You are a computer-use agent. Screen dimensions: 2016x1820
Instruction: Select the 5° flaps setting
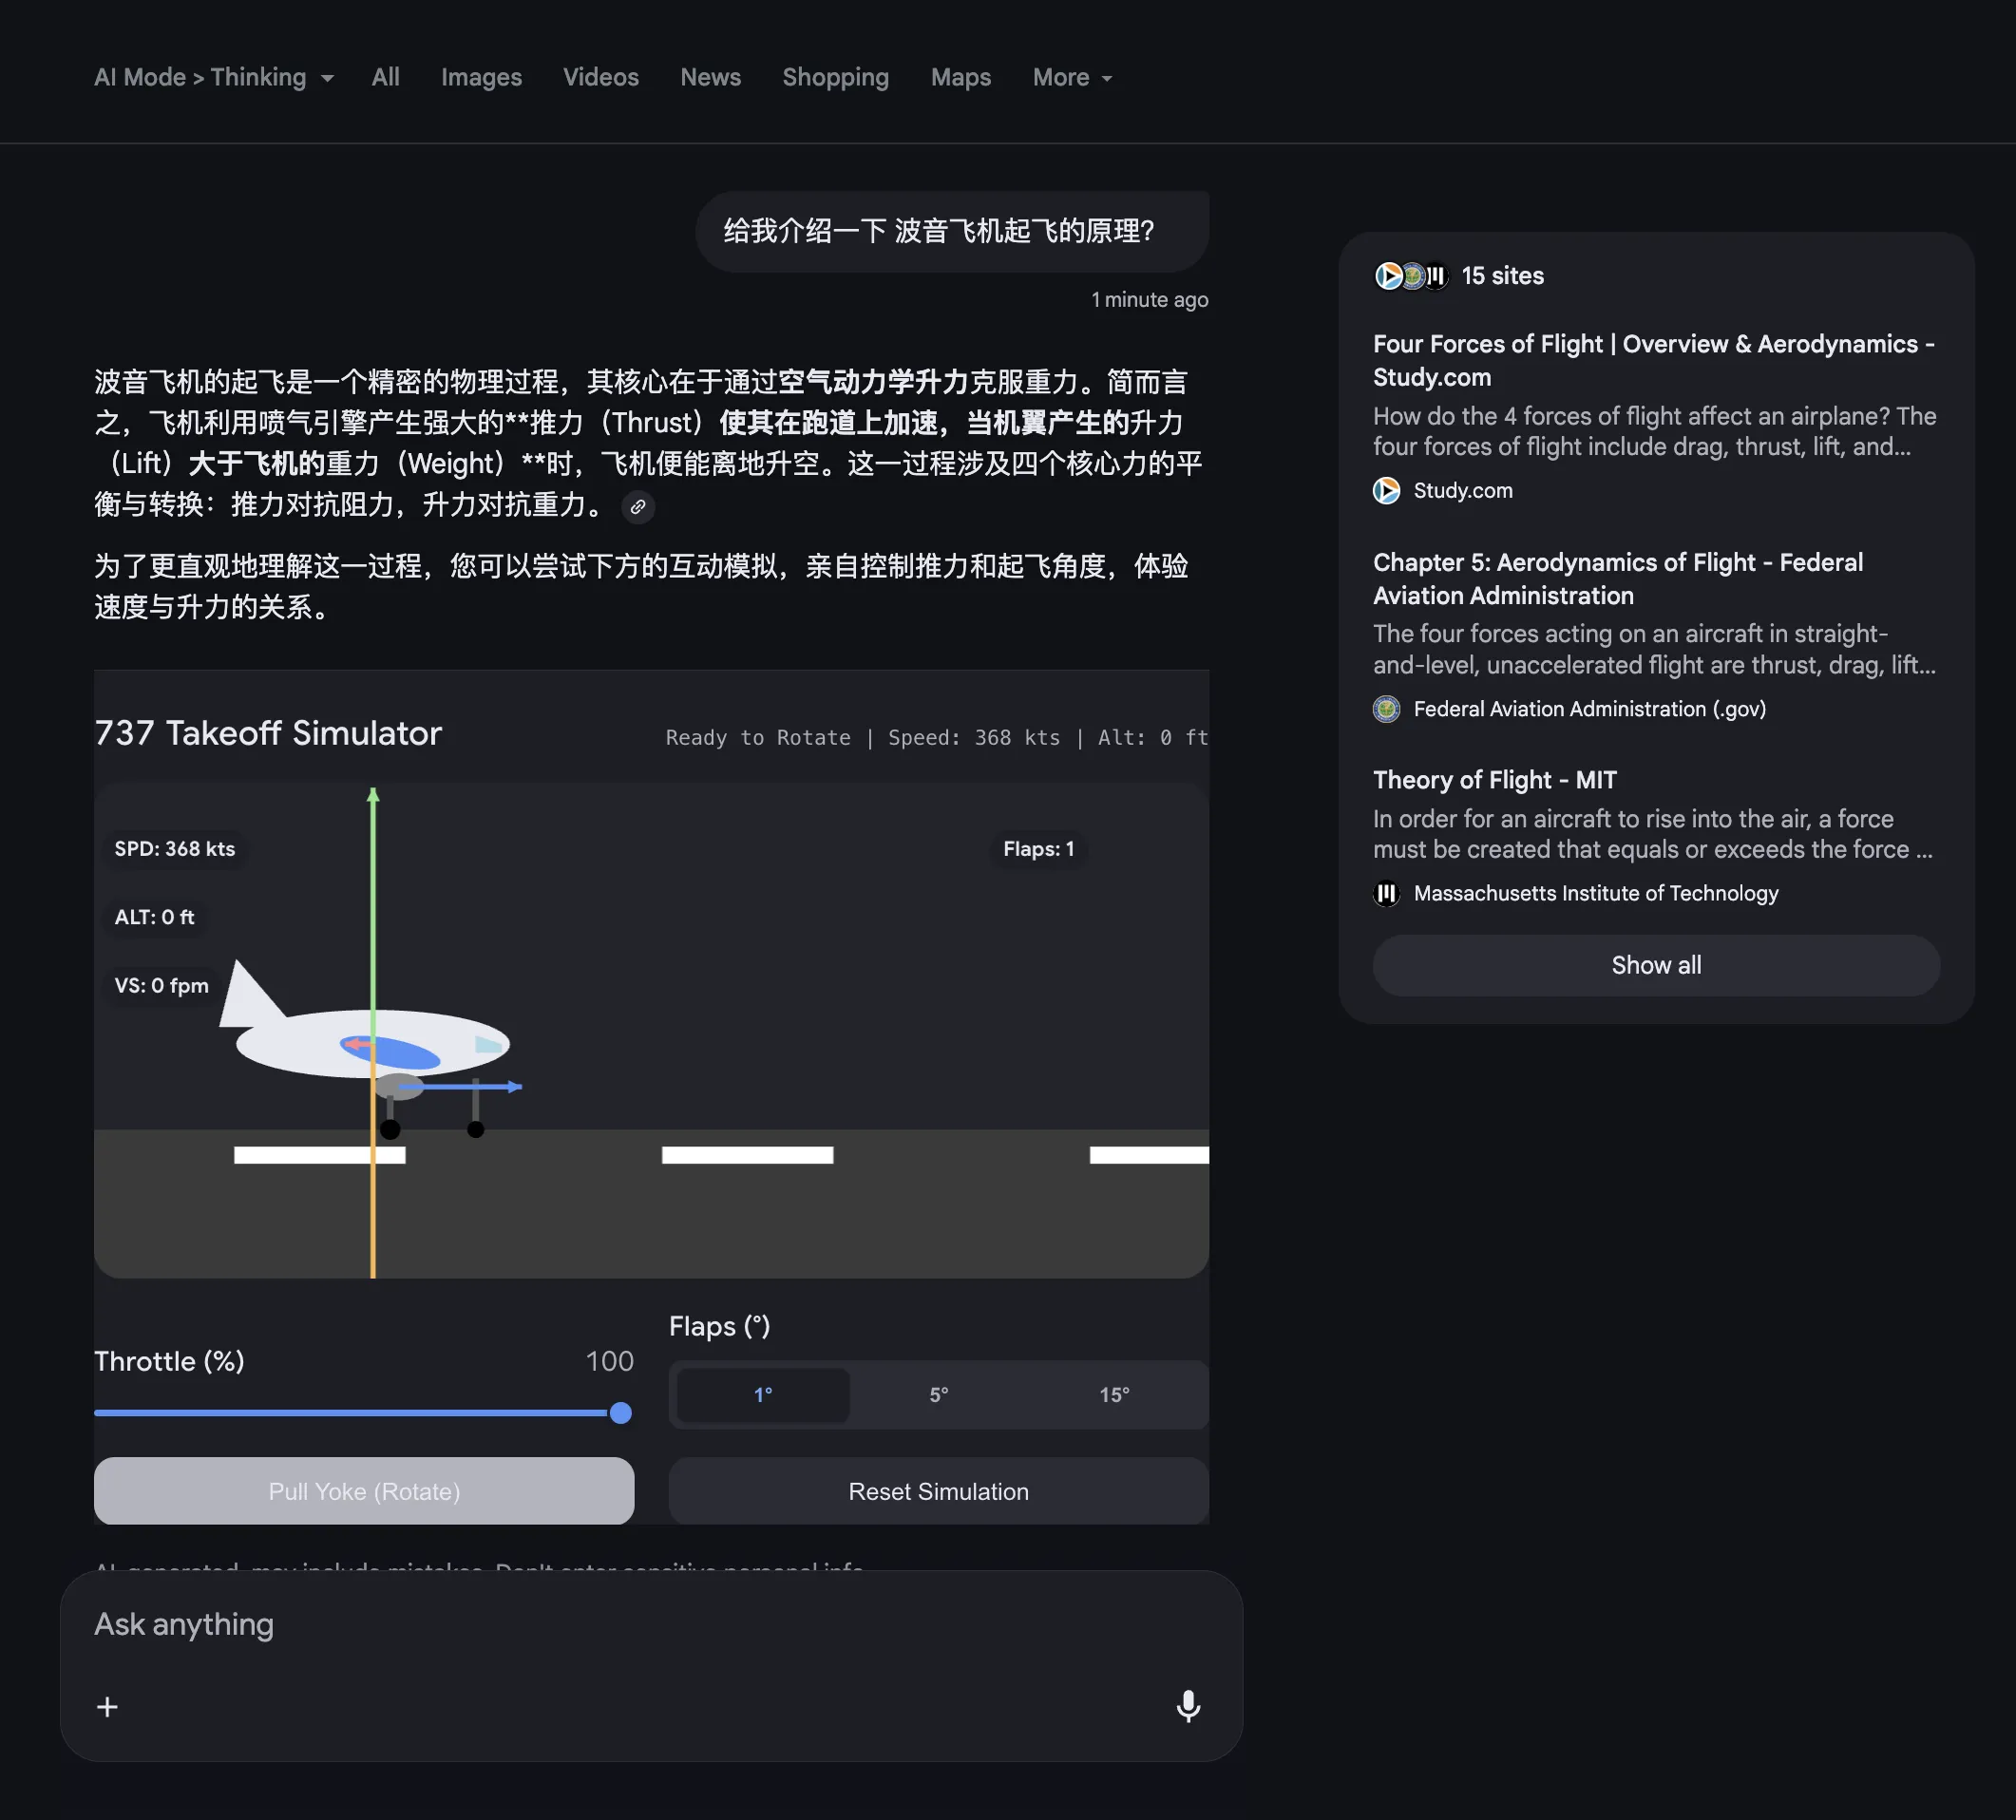[938, 1394]
